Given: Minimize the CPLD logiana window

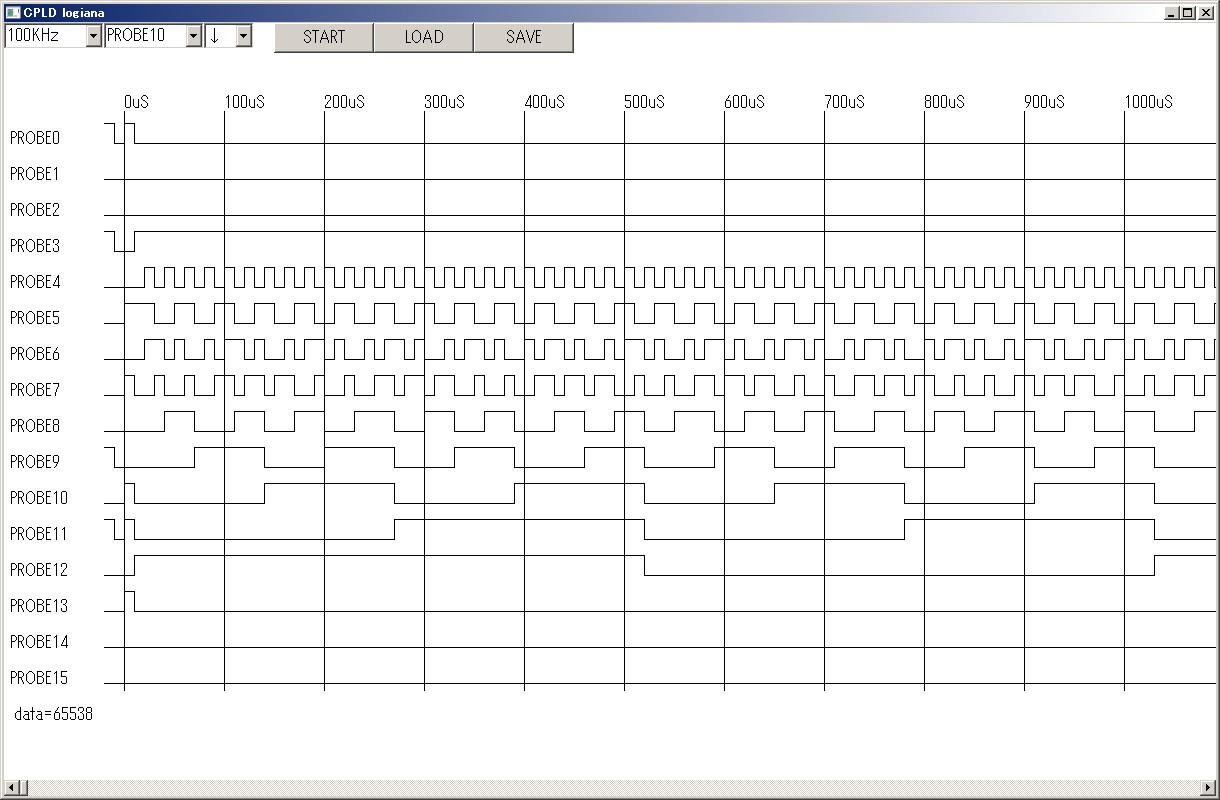Looking at the screenshot, I should click(1173, 13).
